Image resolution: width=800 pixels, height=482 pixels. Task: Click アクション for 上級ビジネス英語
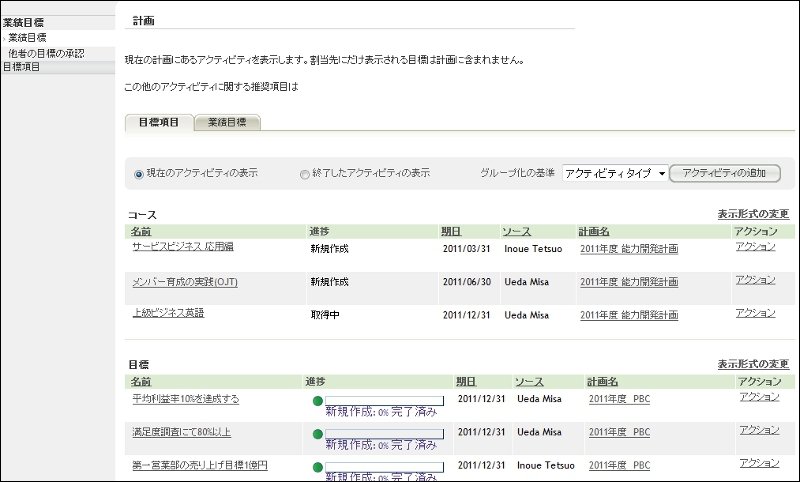pyautogui.click(x=755, y=313)
